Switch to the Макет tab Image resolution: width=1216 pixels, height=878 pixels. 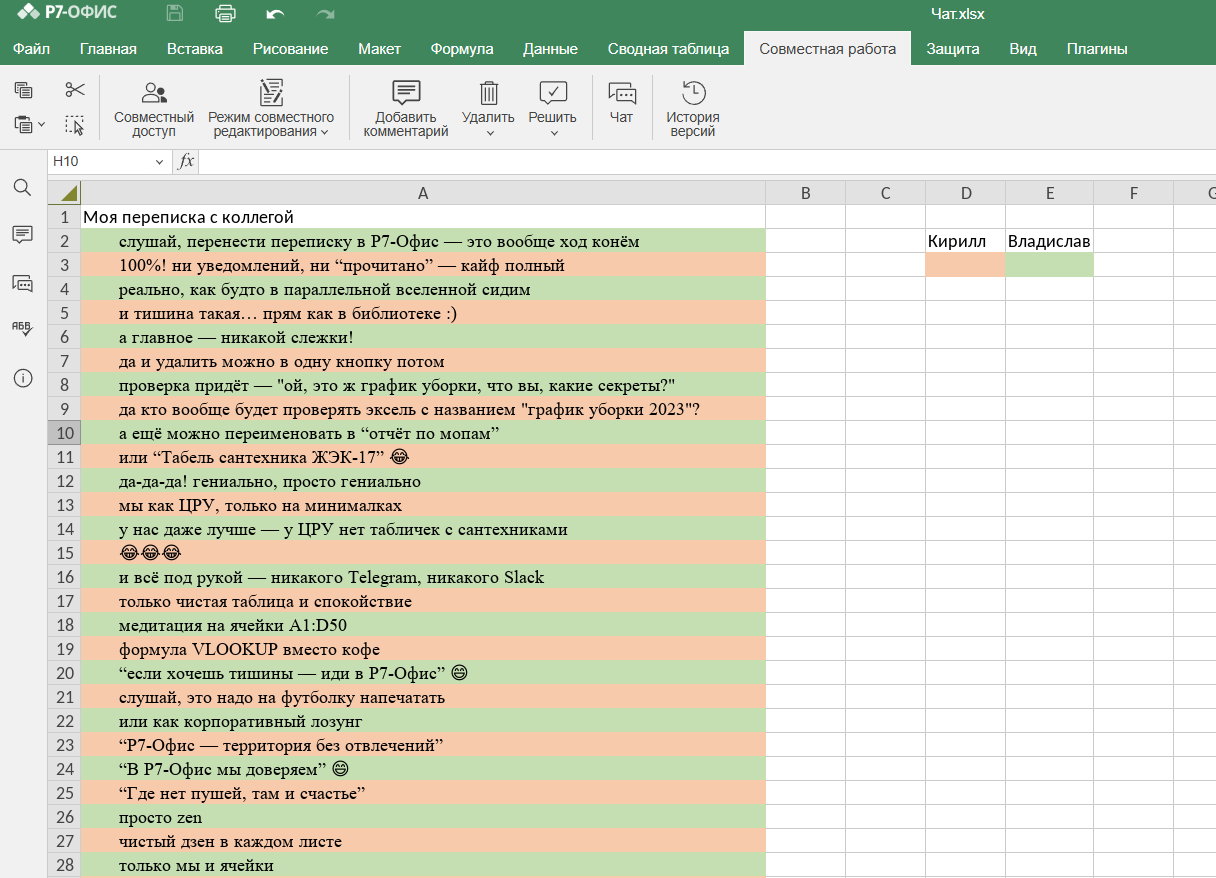379,49
